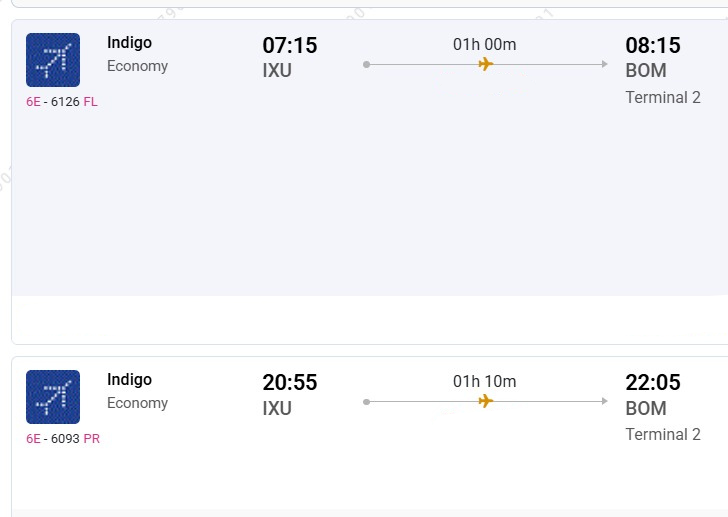Click plane icon on 01h 00m route
Viewport: 728px width, 517px height.
coord(486,64)
